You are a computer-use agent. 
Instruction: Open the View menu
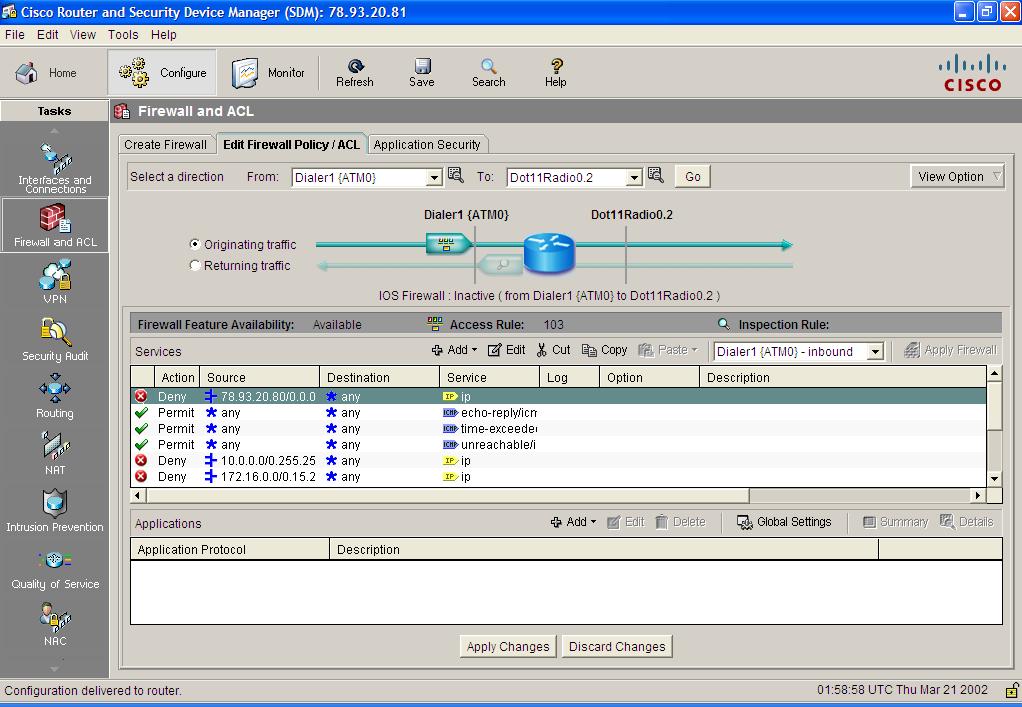click(83, 35)
